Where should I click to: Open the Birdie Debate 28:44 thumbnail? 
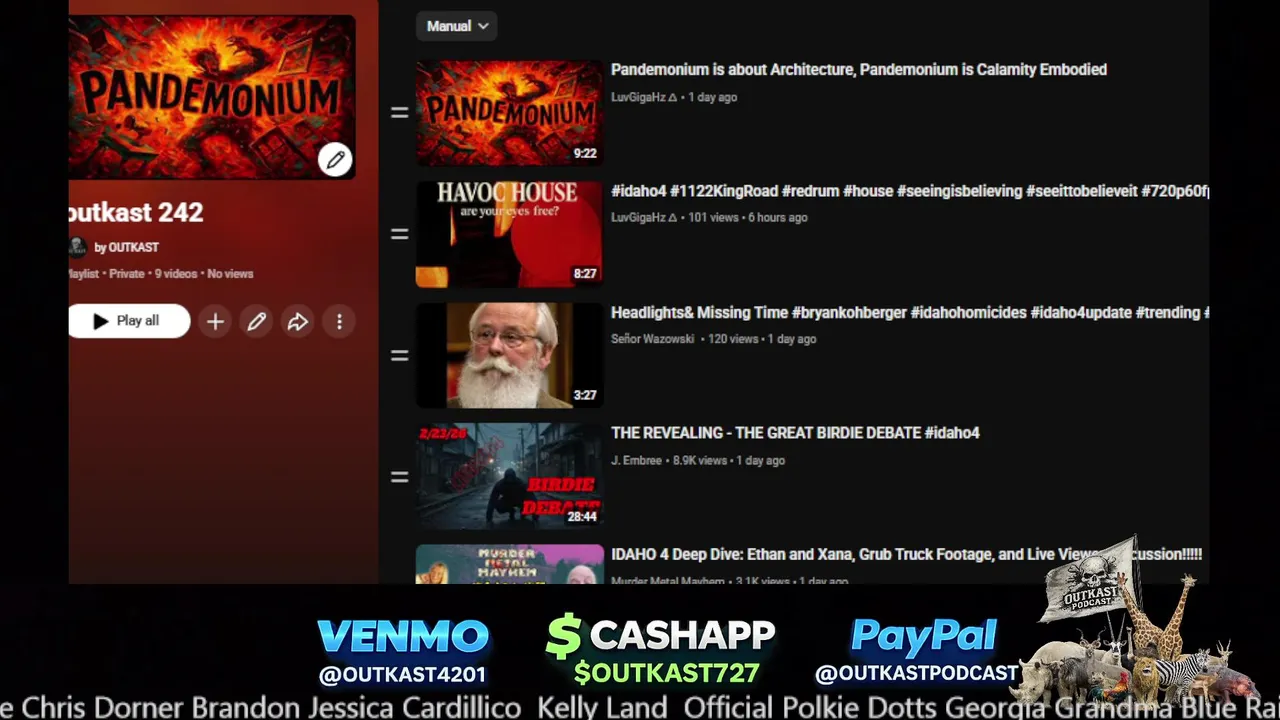coord(510,476)
